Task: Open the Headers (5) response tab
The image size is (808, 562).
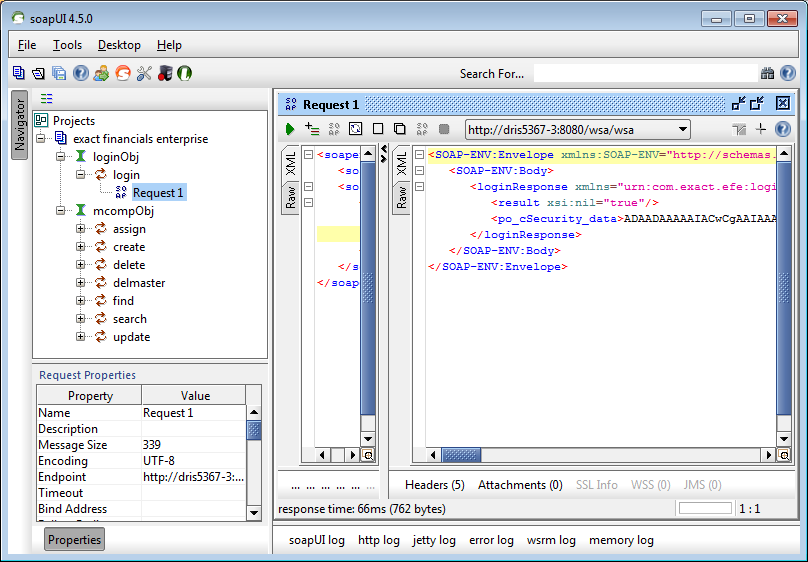Action: coord(434,485)
